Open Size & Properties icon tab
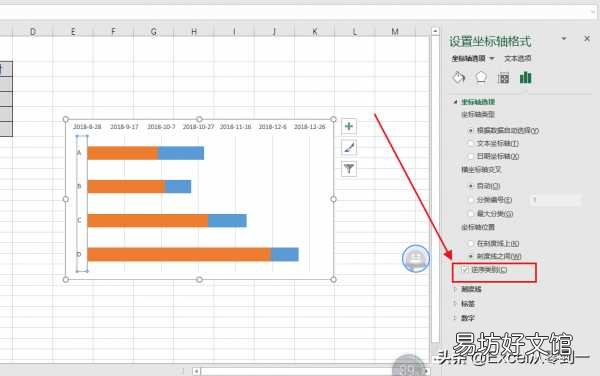Viewport: 600px width, 376px height. (x=504, y=78)
